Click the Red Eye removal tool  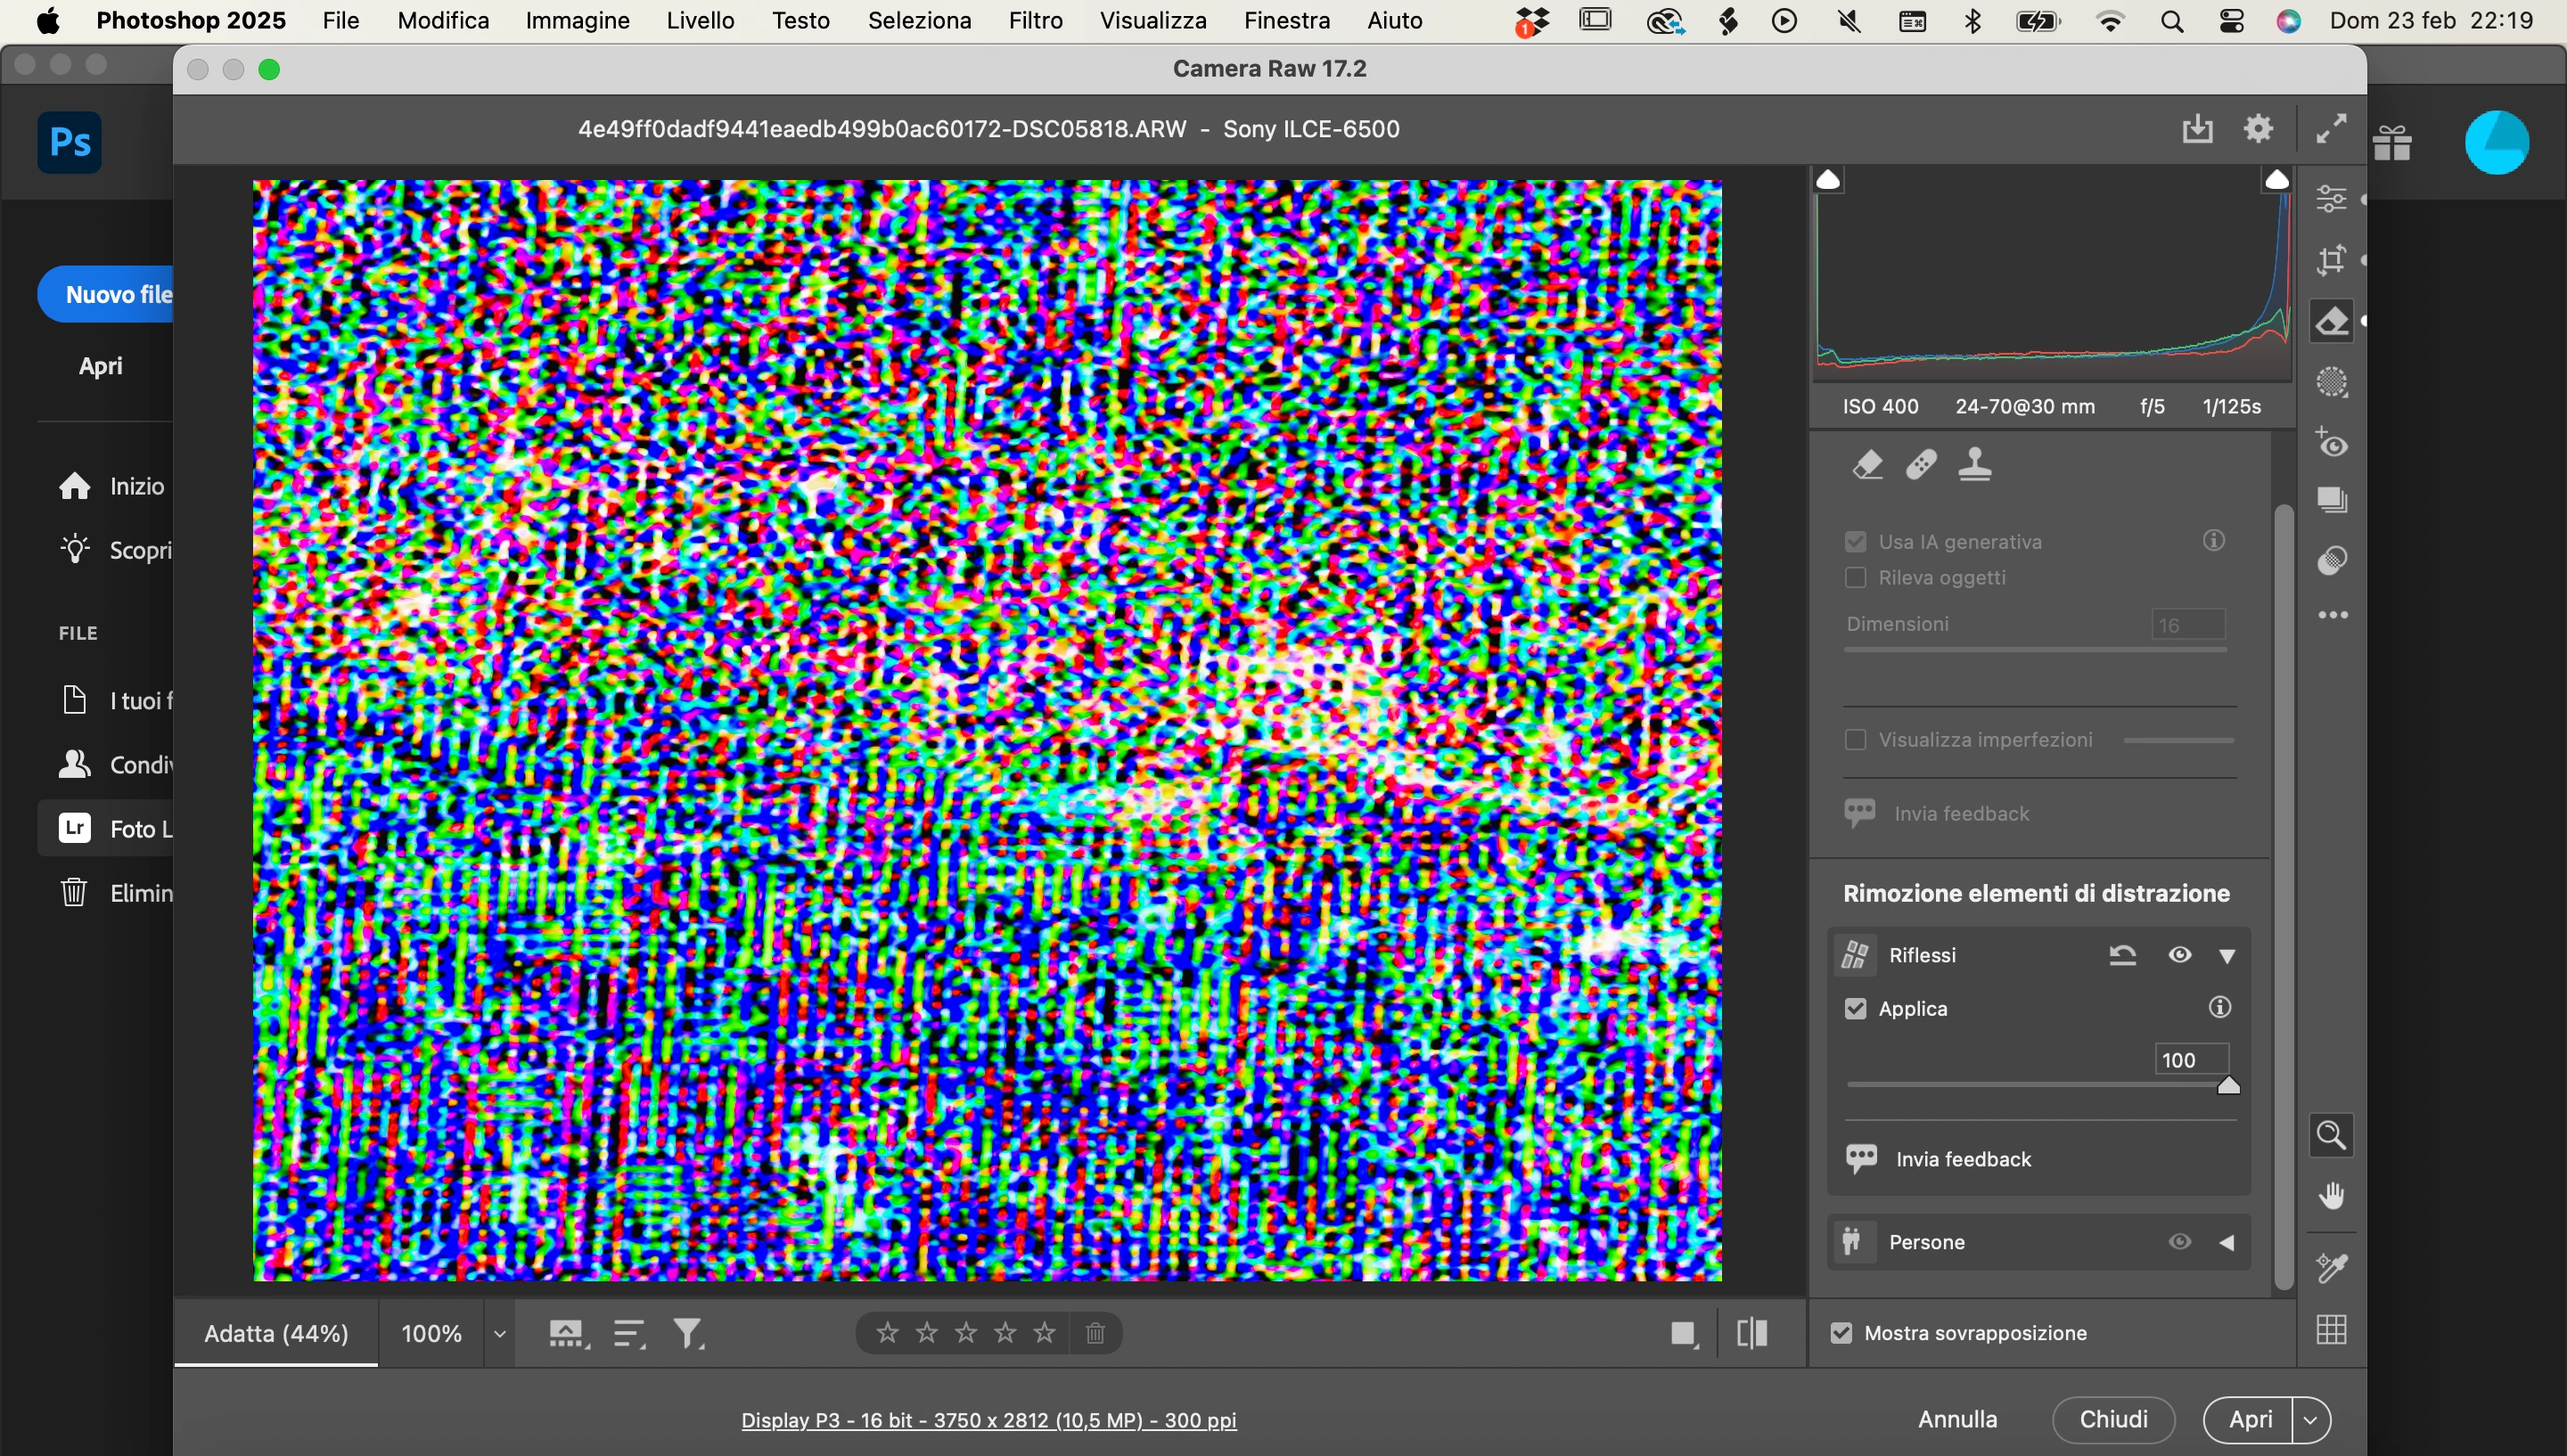click(2332, 443)
